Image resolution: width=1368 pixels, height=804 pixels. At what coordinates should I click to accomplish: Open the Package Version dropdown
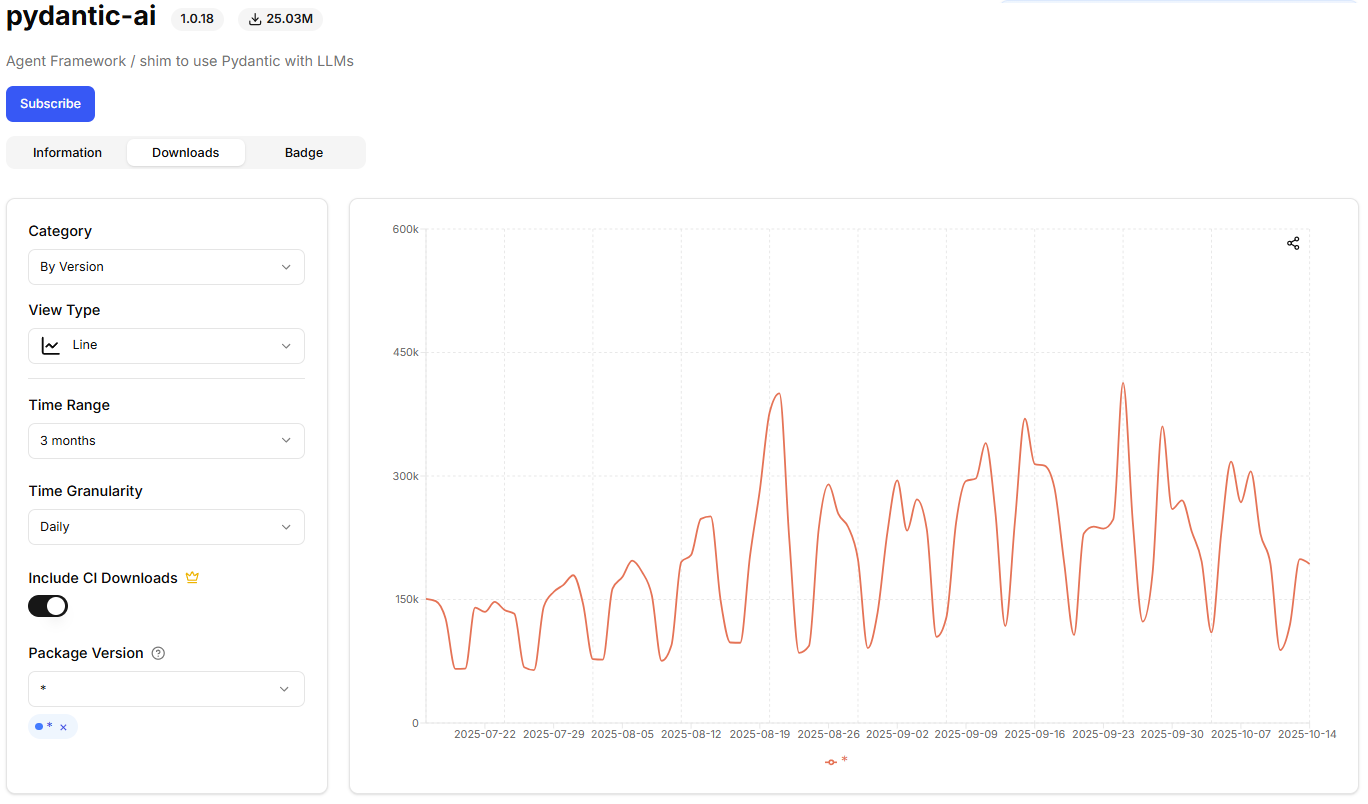click(166, 689)
